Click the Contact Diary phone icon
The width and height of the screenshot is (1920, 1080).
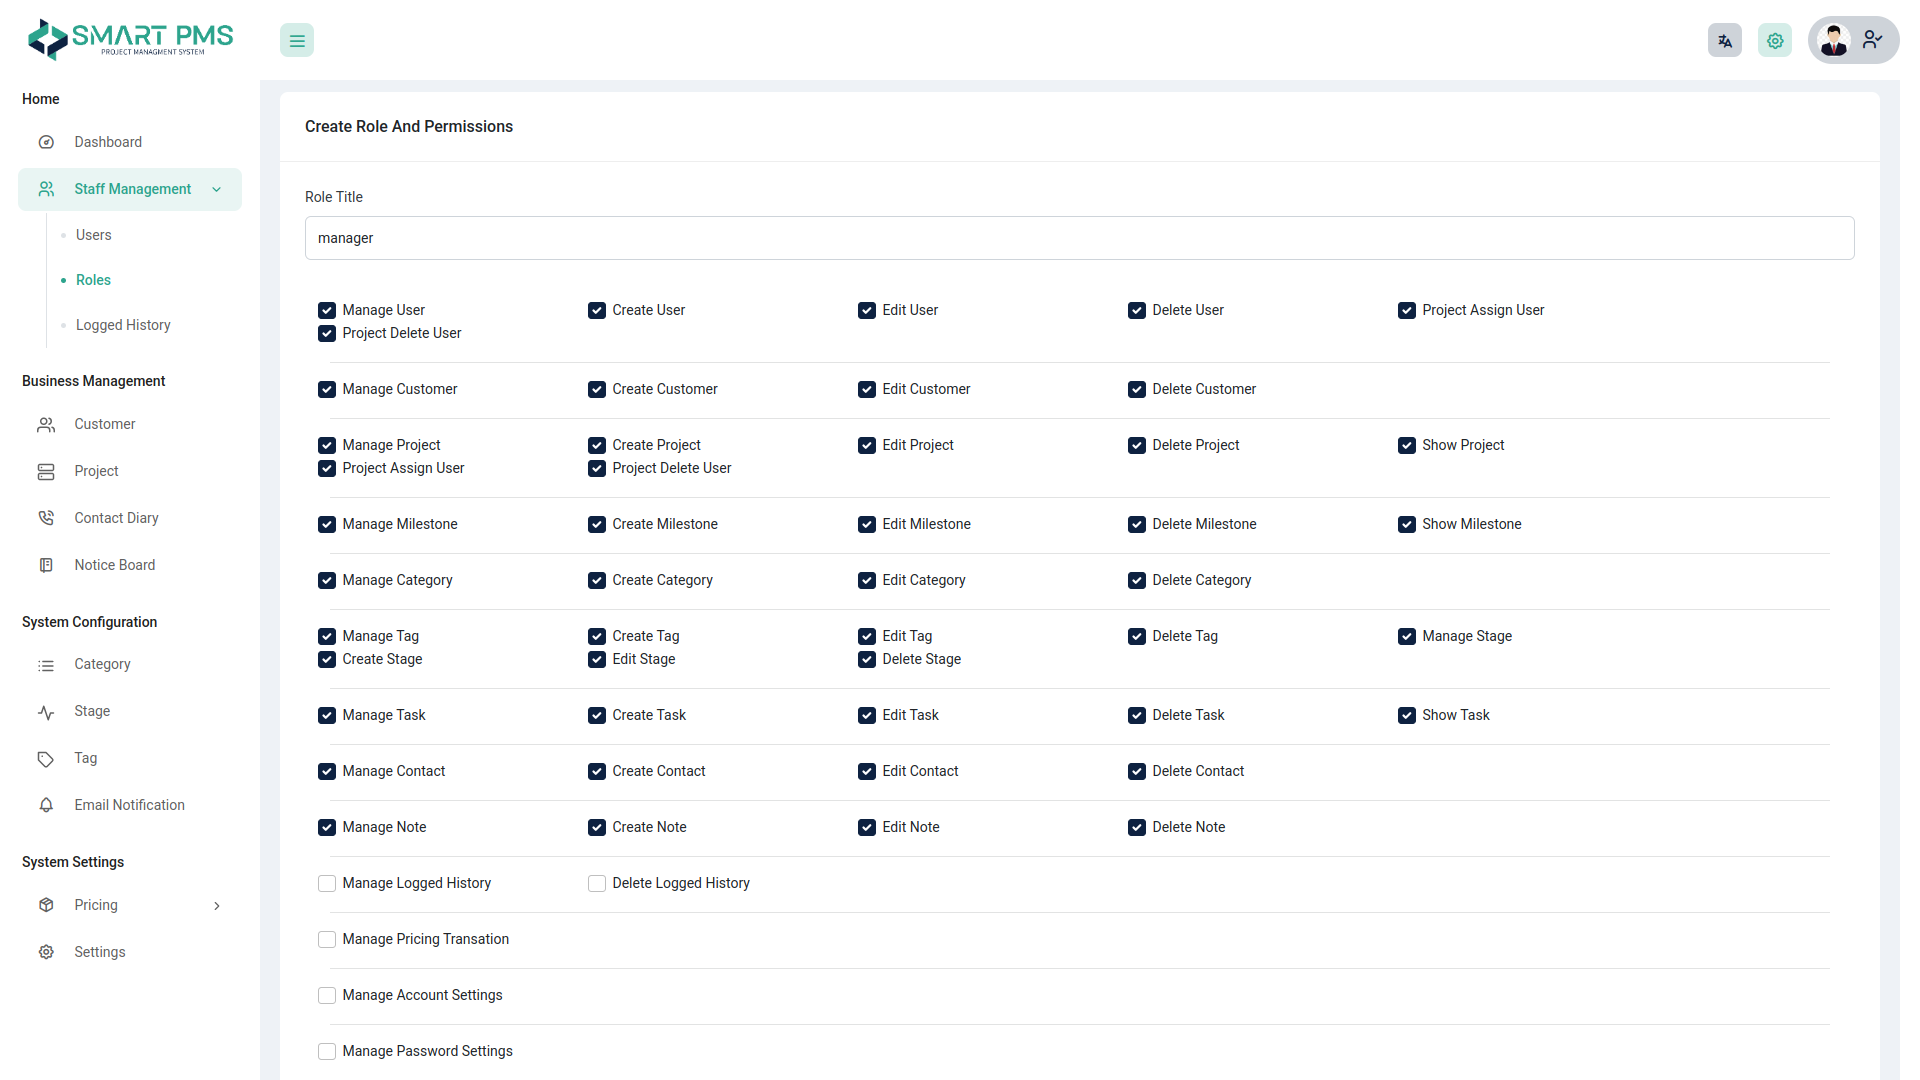tap(46, 518)
